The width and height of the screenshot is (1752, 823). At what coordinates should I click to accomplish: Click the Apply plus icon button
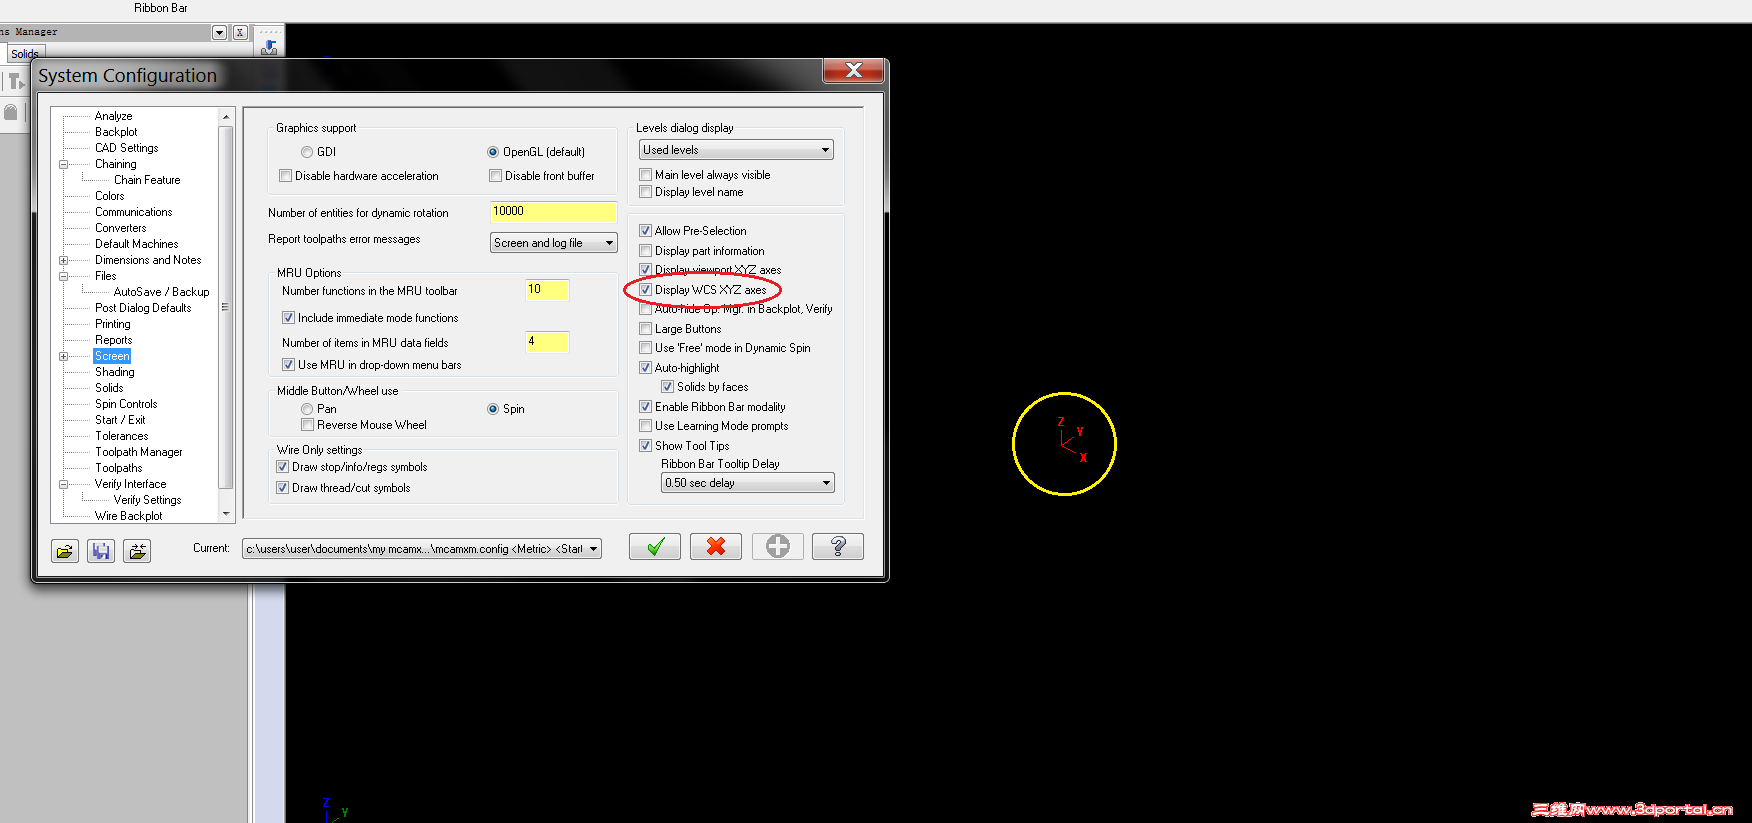(x=777, y=546)
